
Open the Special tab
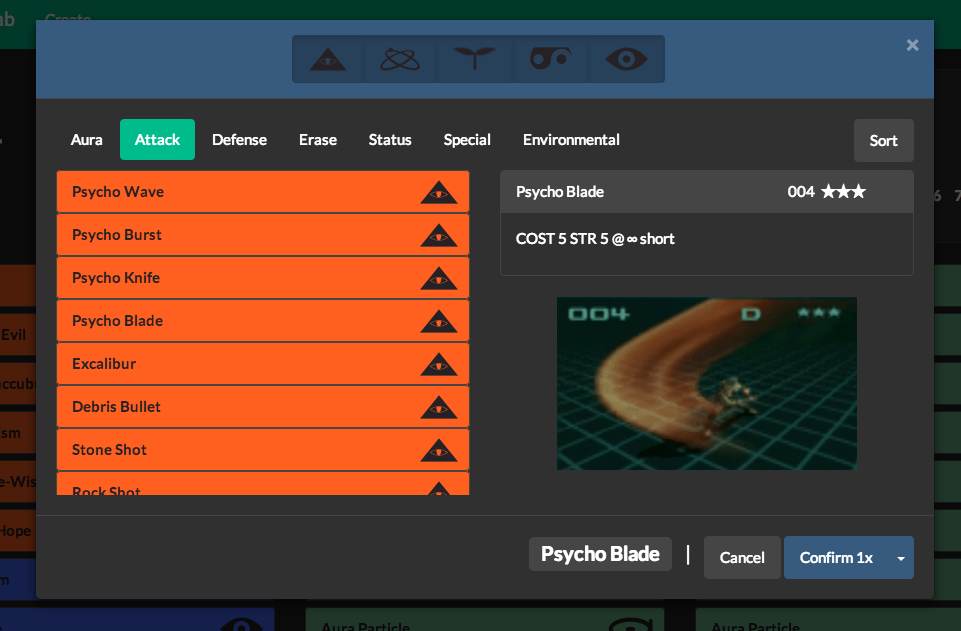tap(467, 140)
